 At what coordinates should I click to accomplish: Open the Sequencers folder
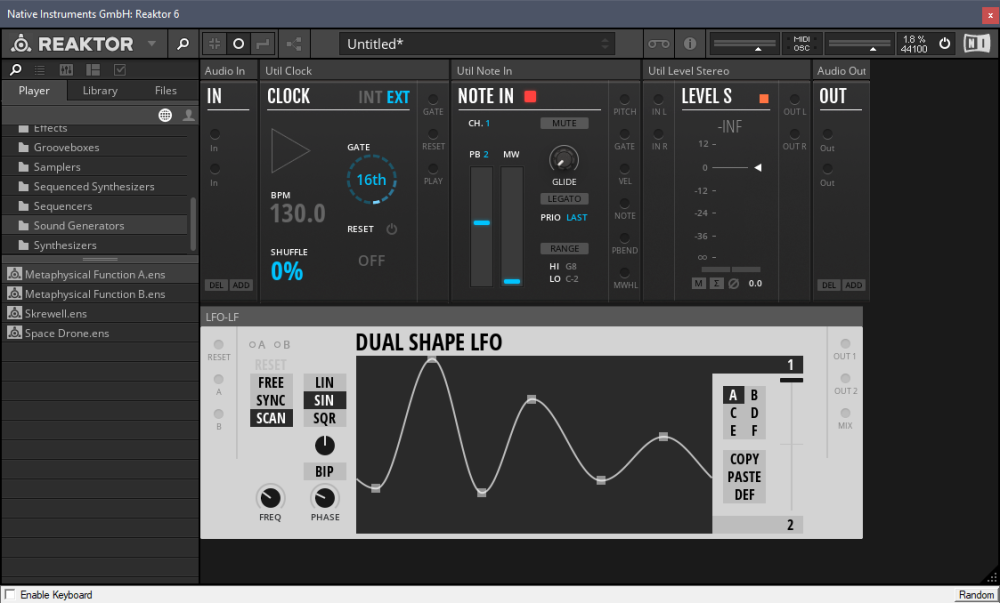pos(96,207)
